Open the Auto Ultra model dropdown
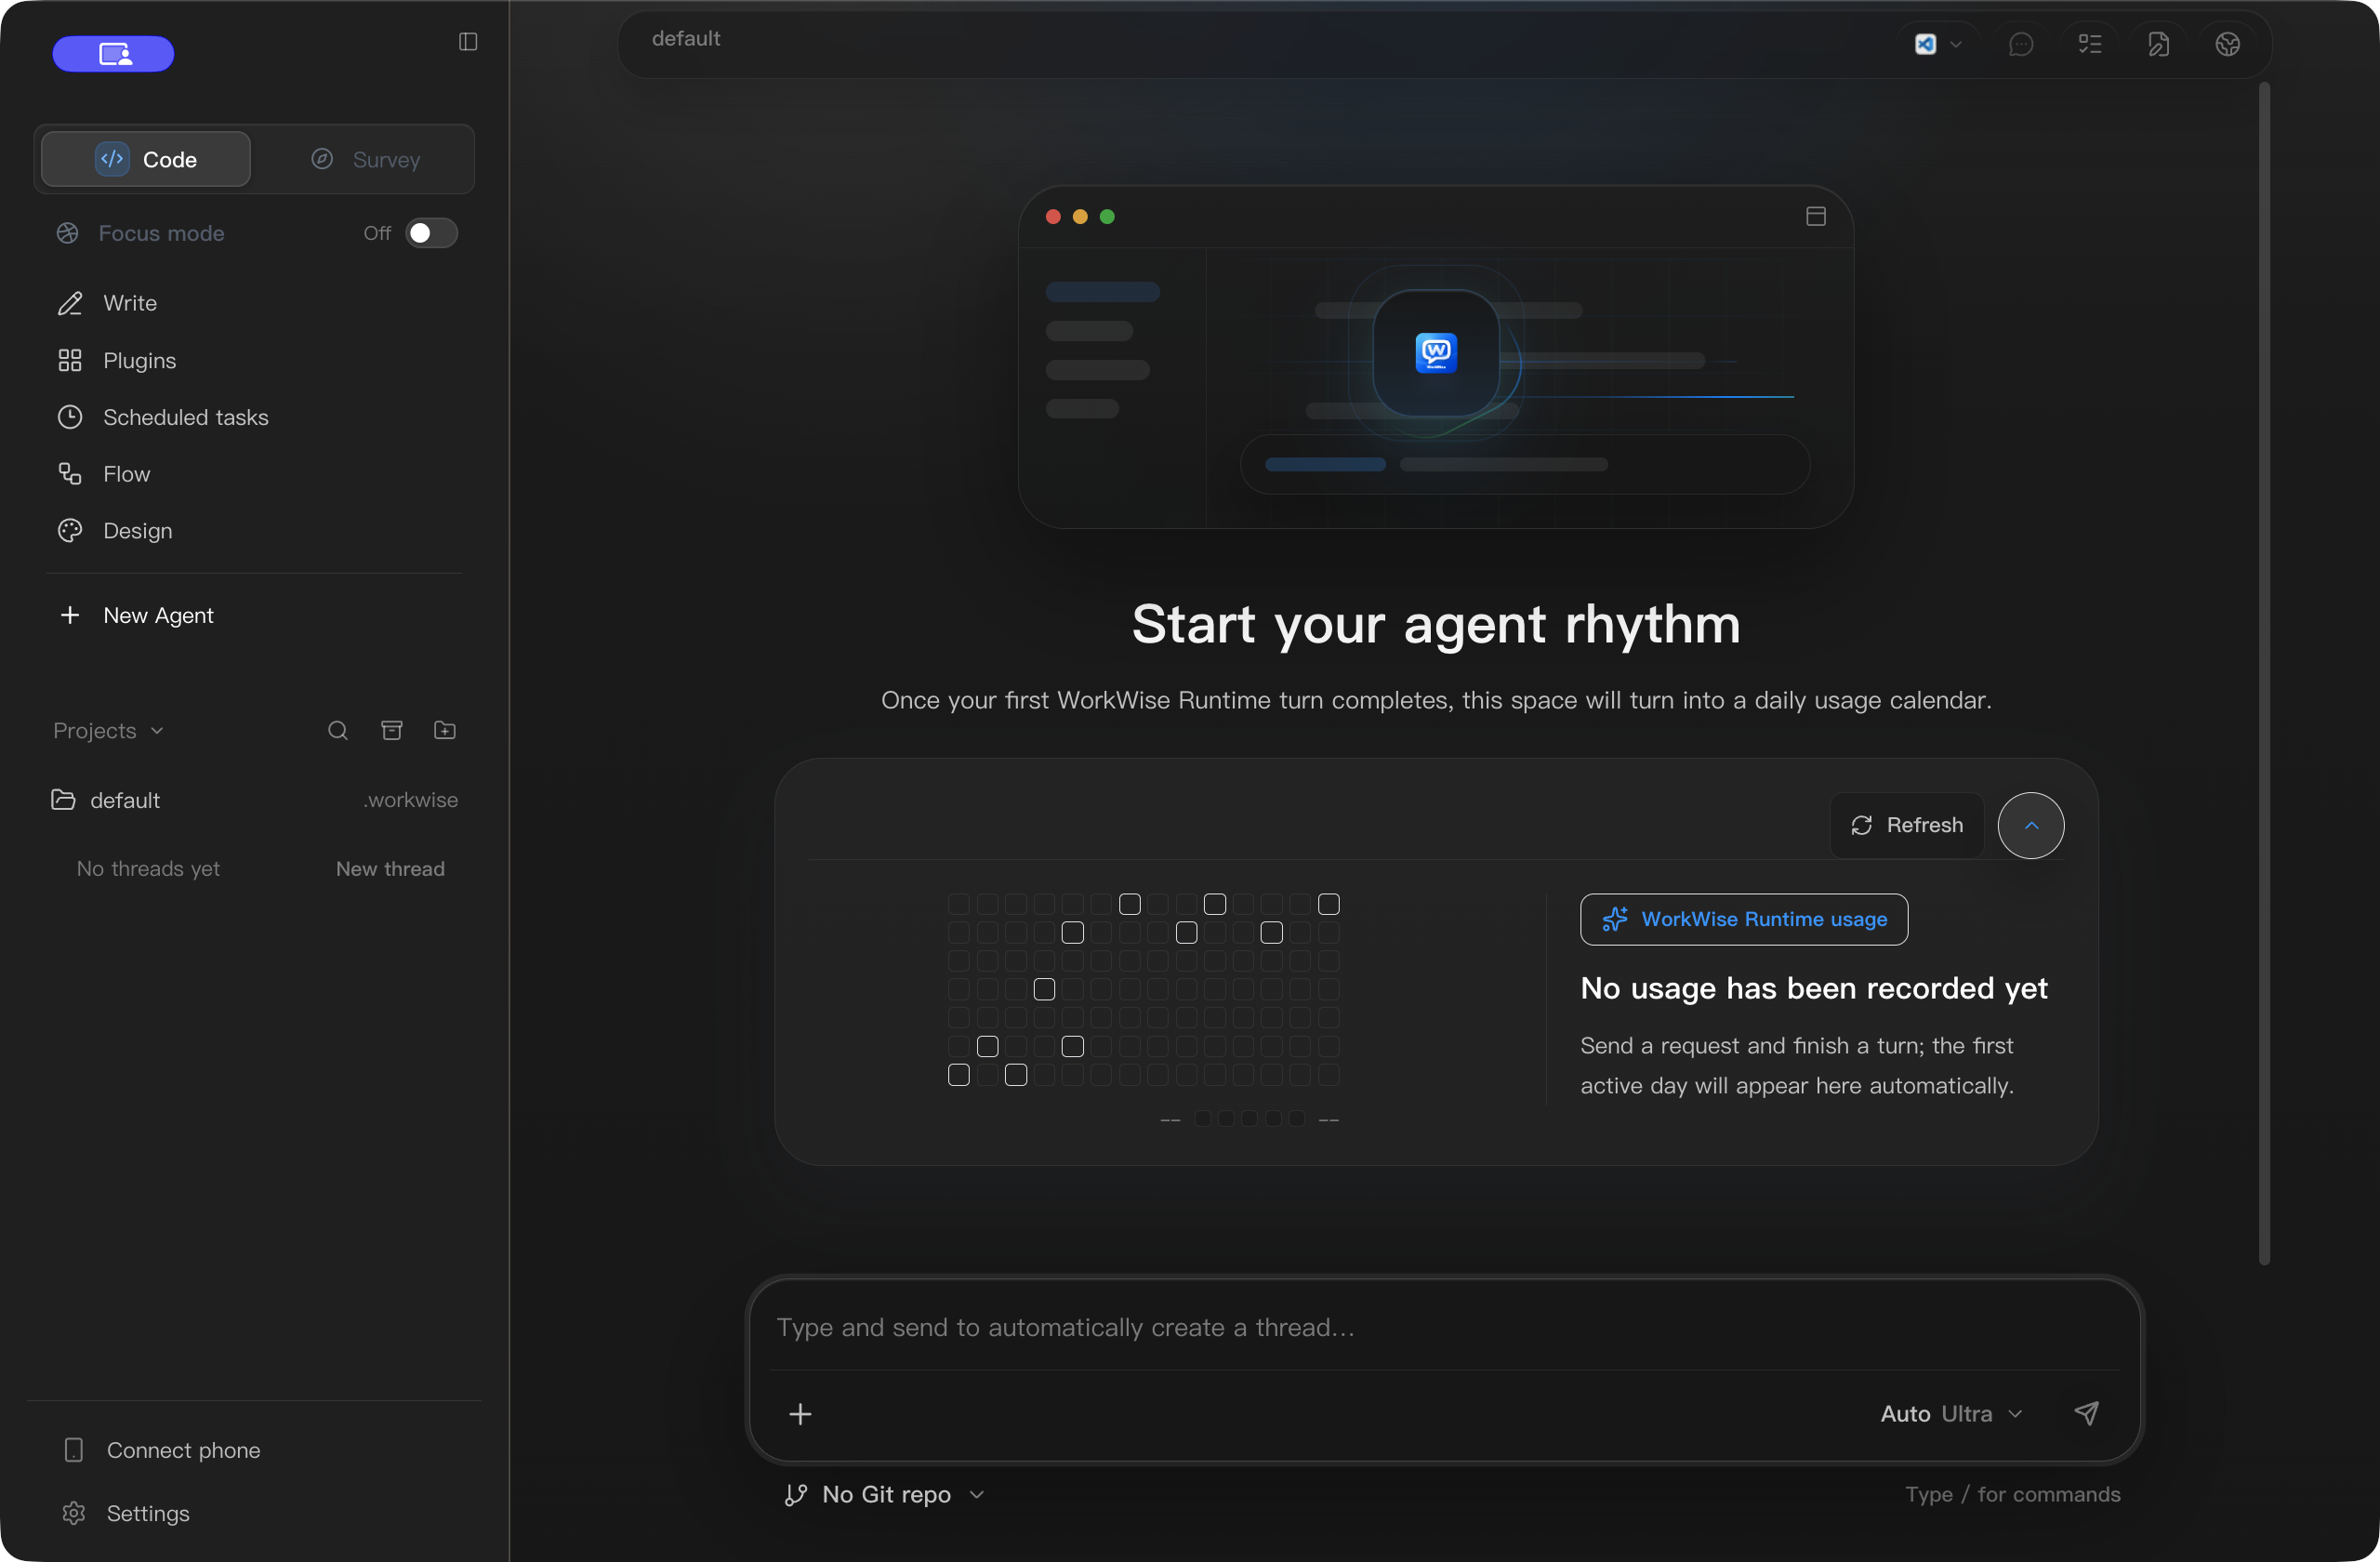Screen dimensions: 2380x1562 [x=1952, y=1414]
